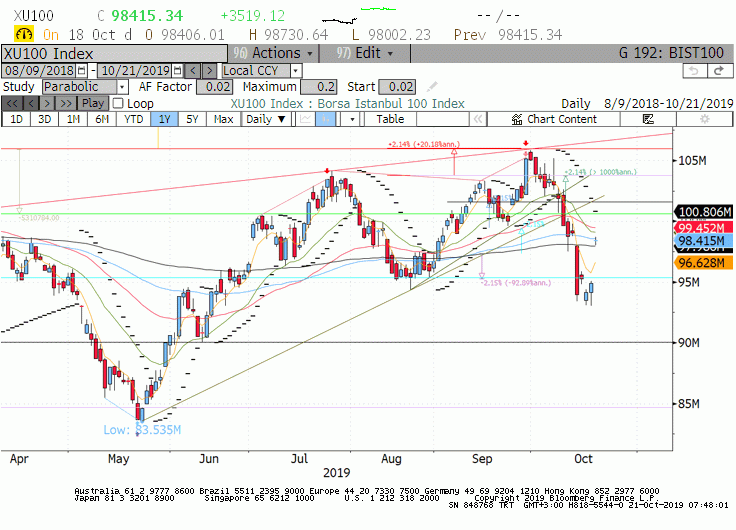Expand chart type dropdown arrow
Image resolution: width=736 pixels, height=530 pixels.
click(352, 119)
